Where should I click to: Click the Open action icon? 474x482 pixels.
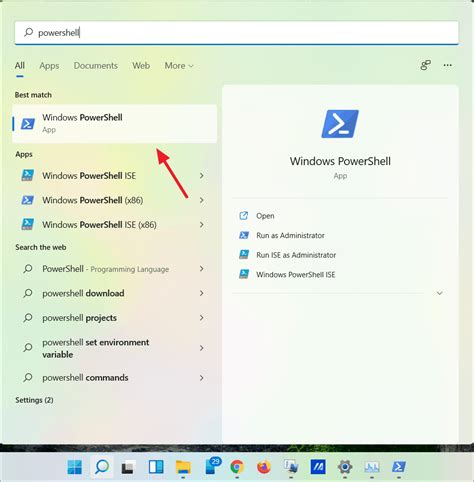click(x=244, y=216)
